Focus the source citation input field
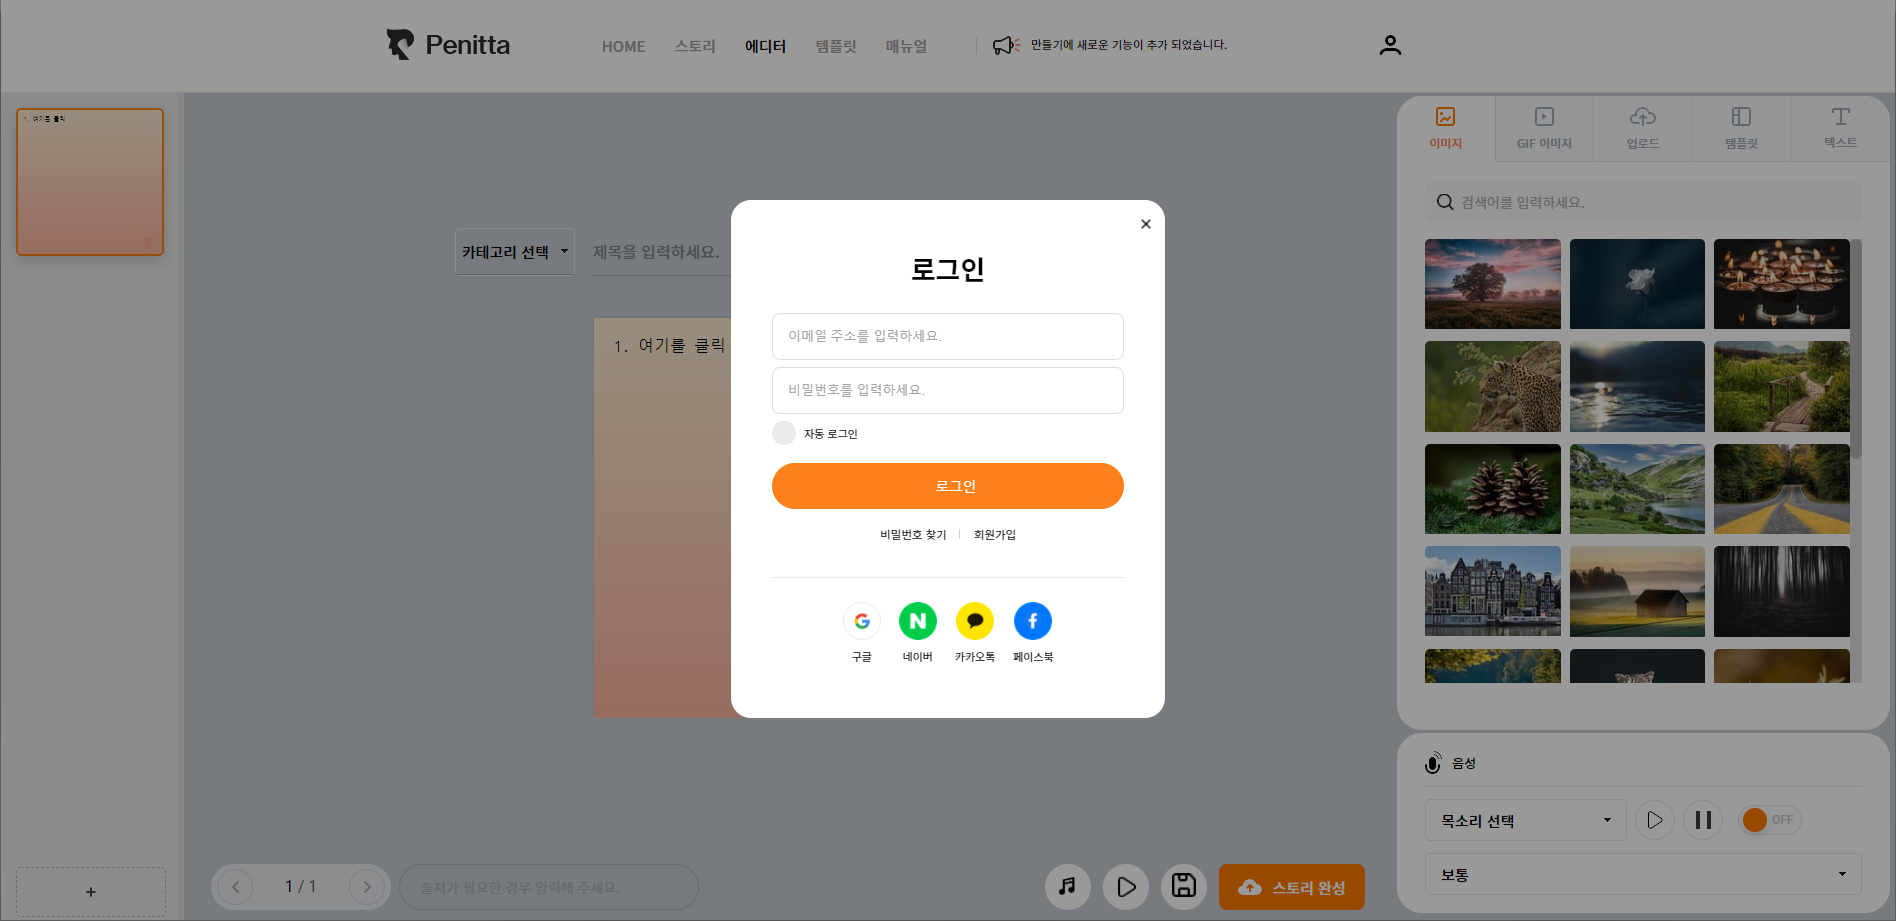The height and width of the screenshot is (921, 1896). point(549,887)
